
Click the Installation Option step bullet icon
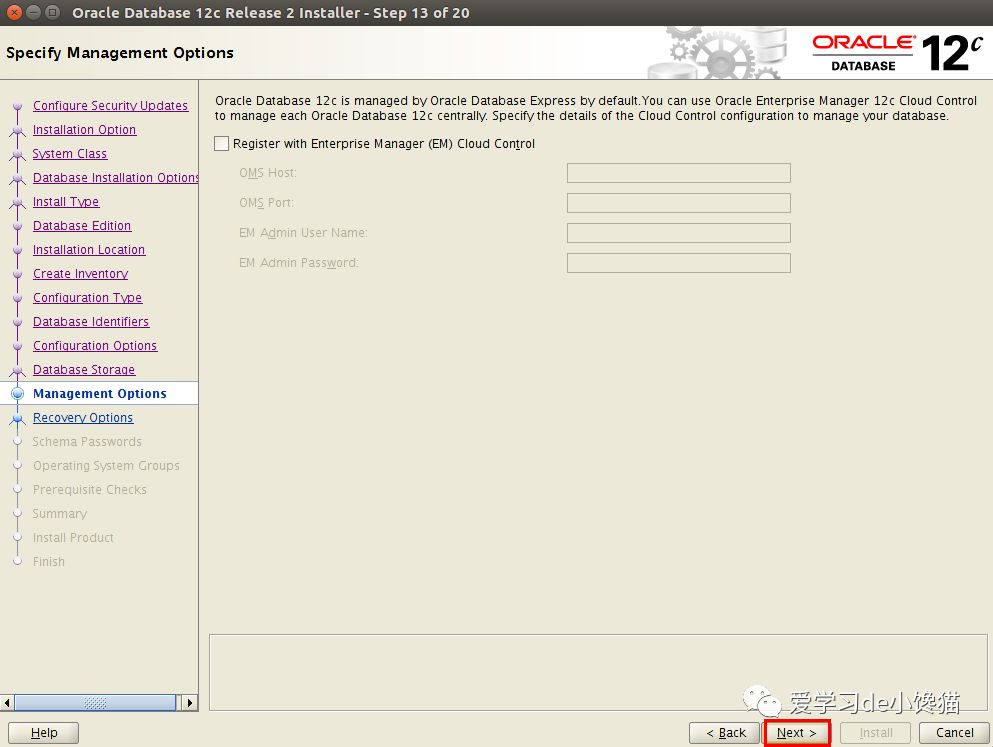(18, 130)
